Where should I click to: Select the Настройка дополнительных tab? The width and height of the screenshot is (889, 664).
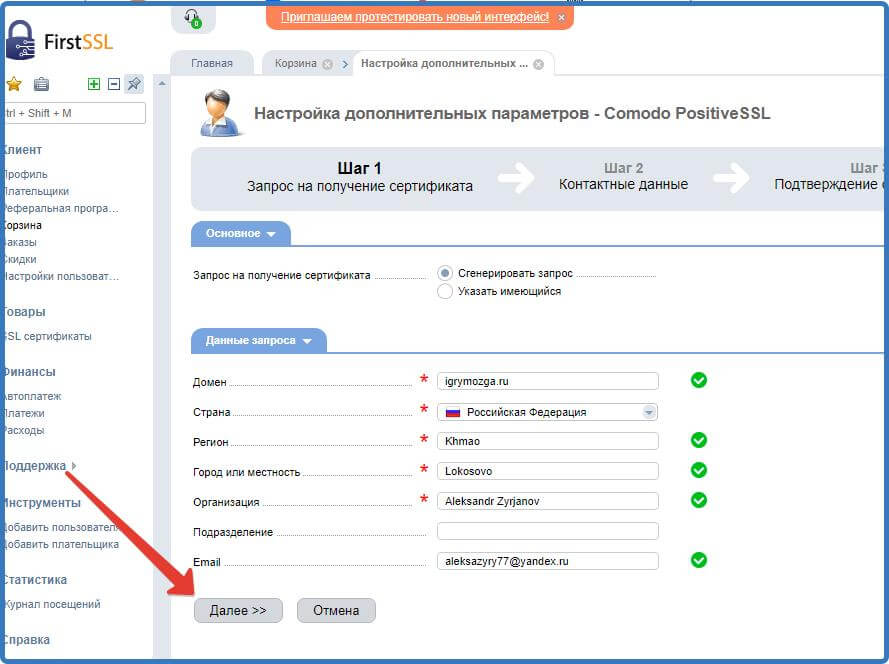444,64
